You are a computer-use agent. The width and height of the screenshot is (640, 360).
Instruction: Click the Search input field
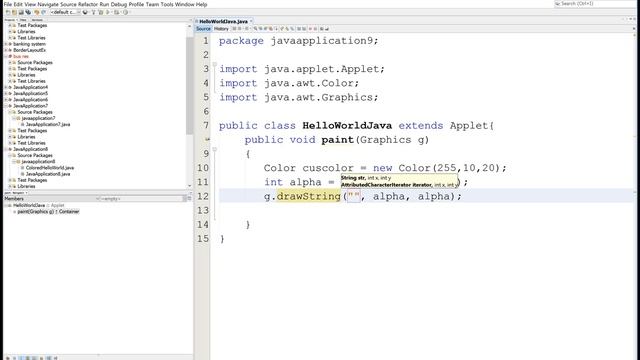click(595, 4)
